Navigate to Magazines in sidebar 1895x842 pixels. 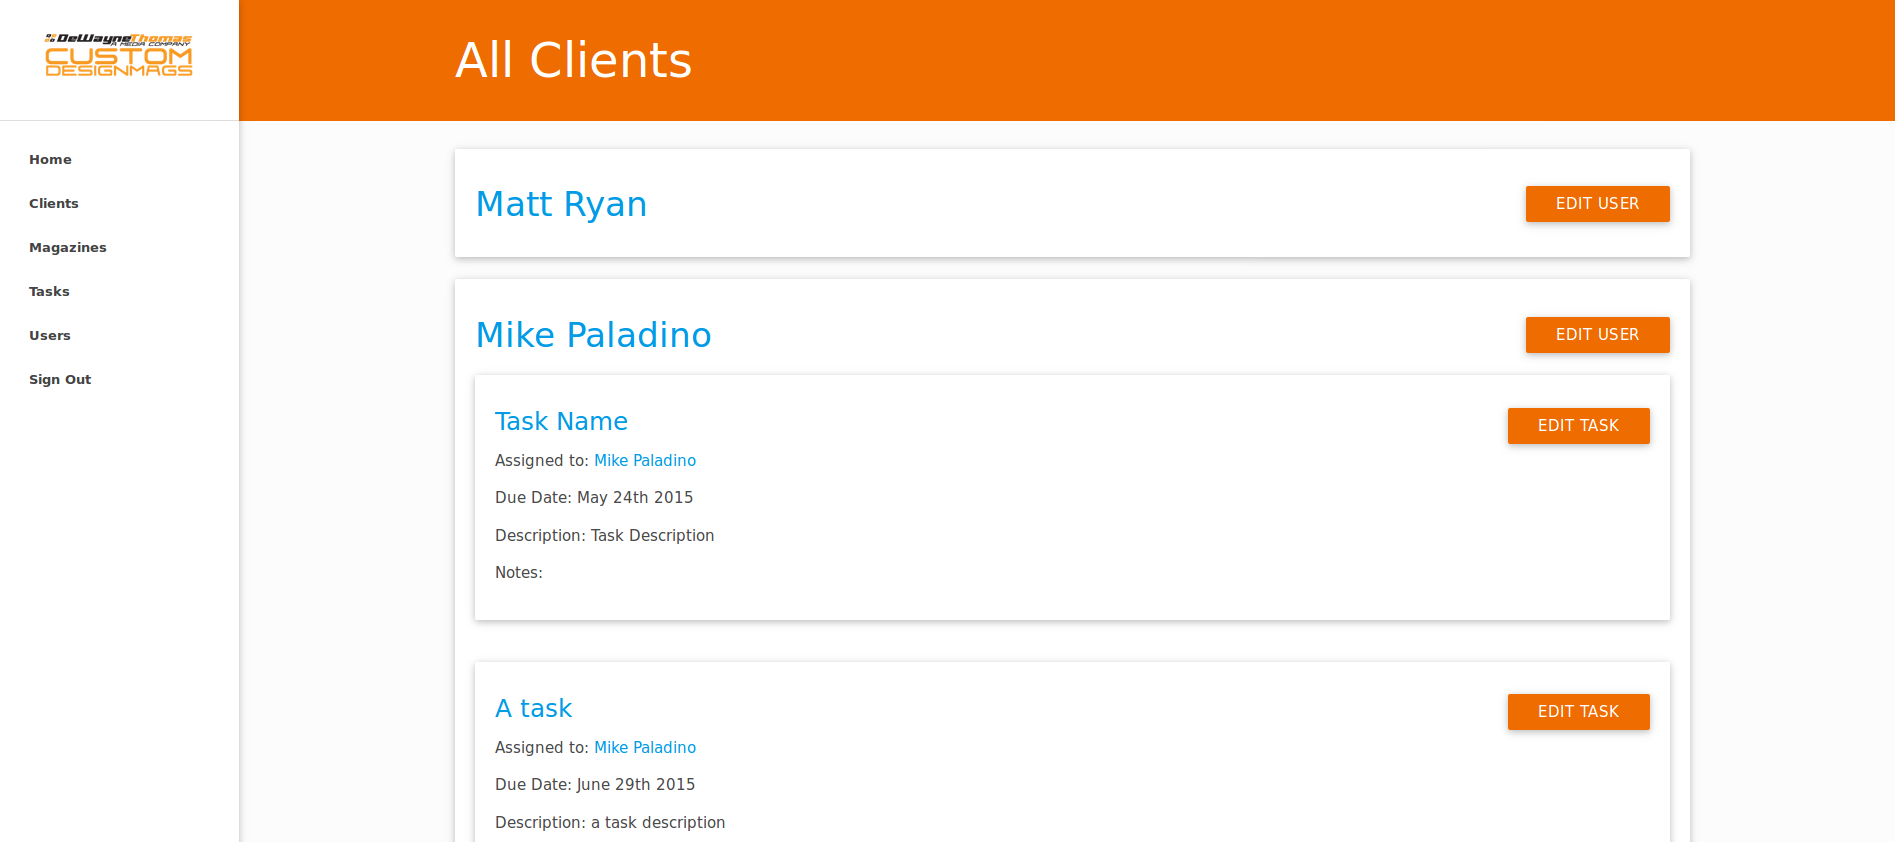[x=68, y=248]
